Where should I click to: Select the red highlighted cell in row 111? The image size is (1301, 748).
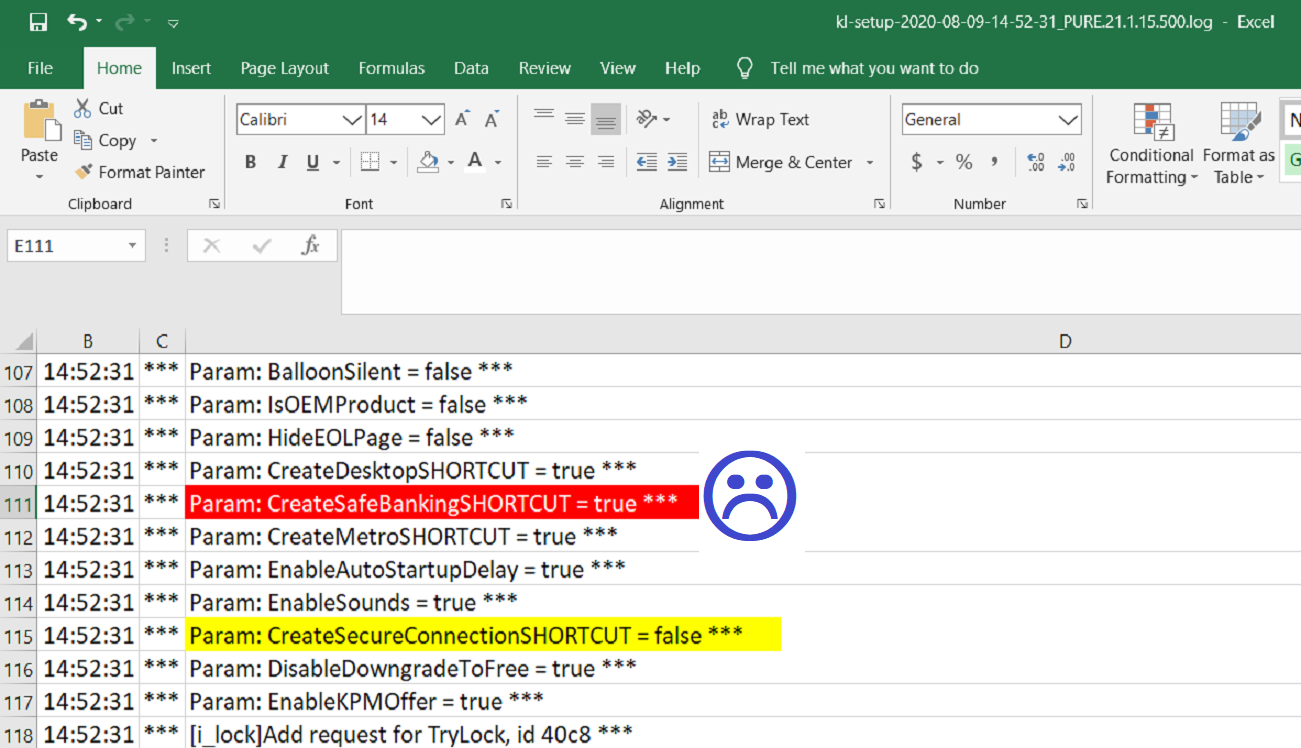[441, 503]
